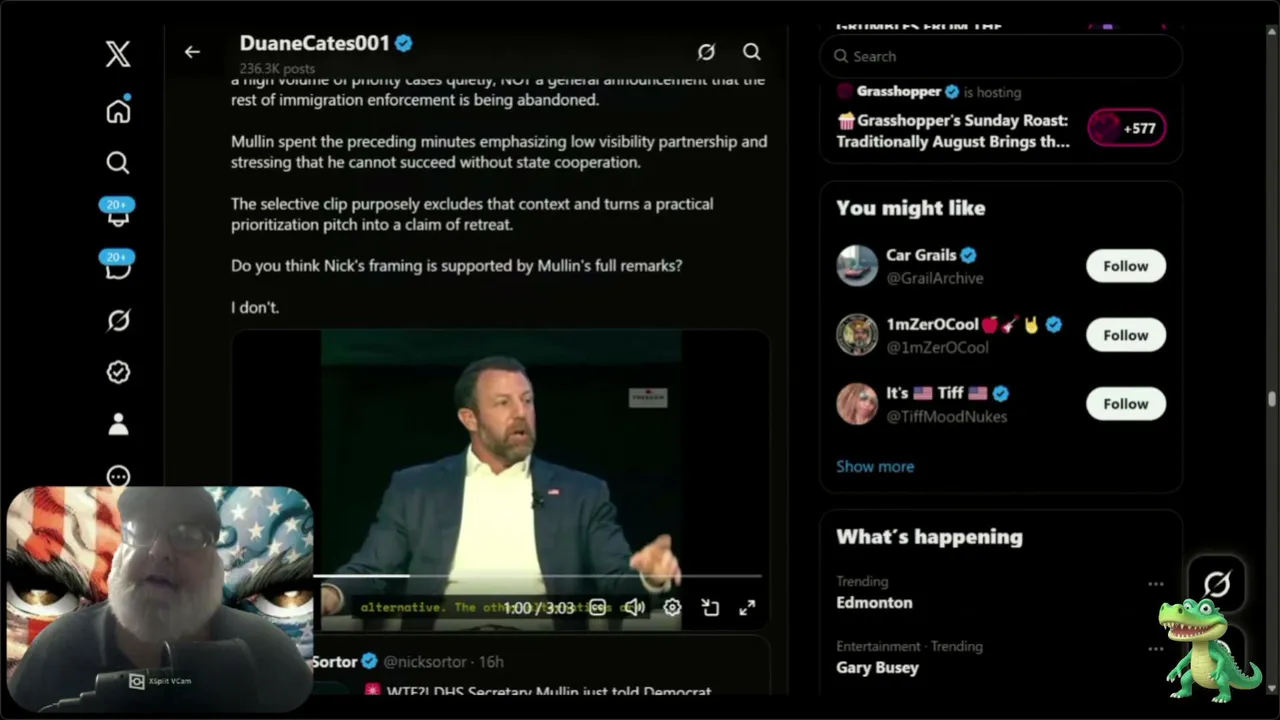The image size is (1280, 720).
Task: Toggle video fullscreen mode
Action: click(x=747, y=607)
